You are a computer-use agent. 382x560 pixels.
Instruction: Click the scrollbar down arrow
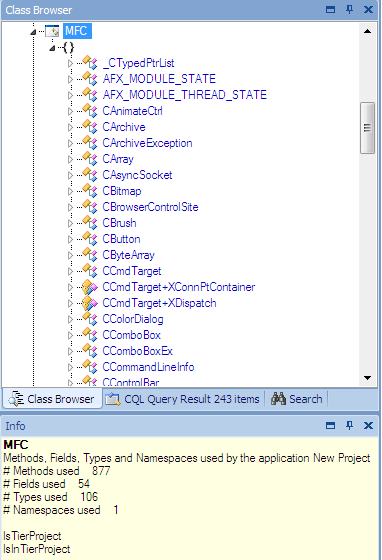coord(367,378)
